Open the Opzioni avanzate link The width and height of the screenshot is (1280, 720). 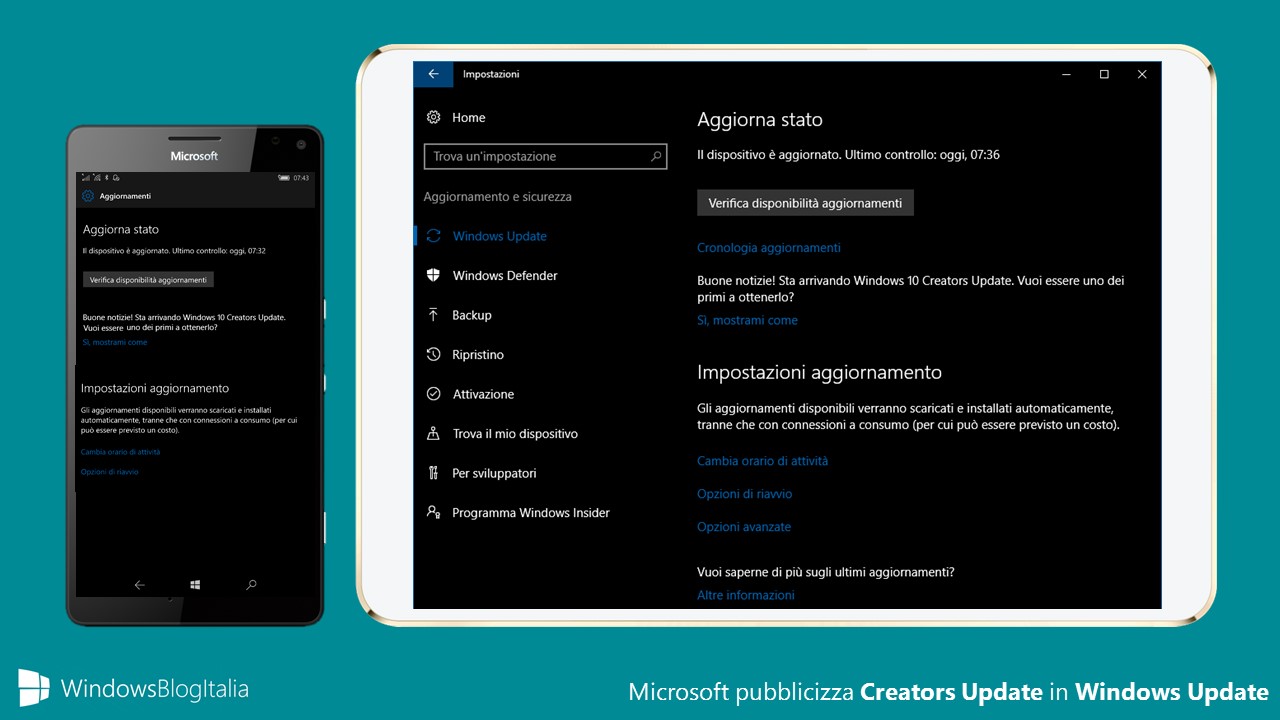(744, 527)
